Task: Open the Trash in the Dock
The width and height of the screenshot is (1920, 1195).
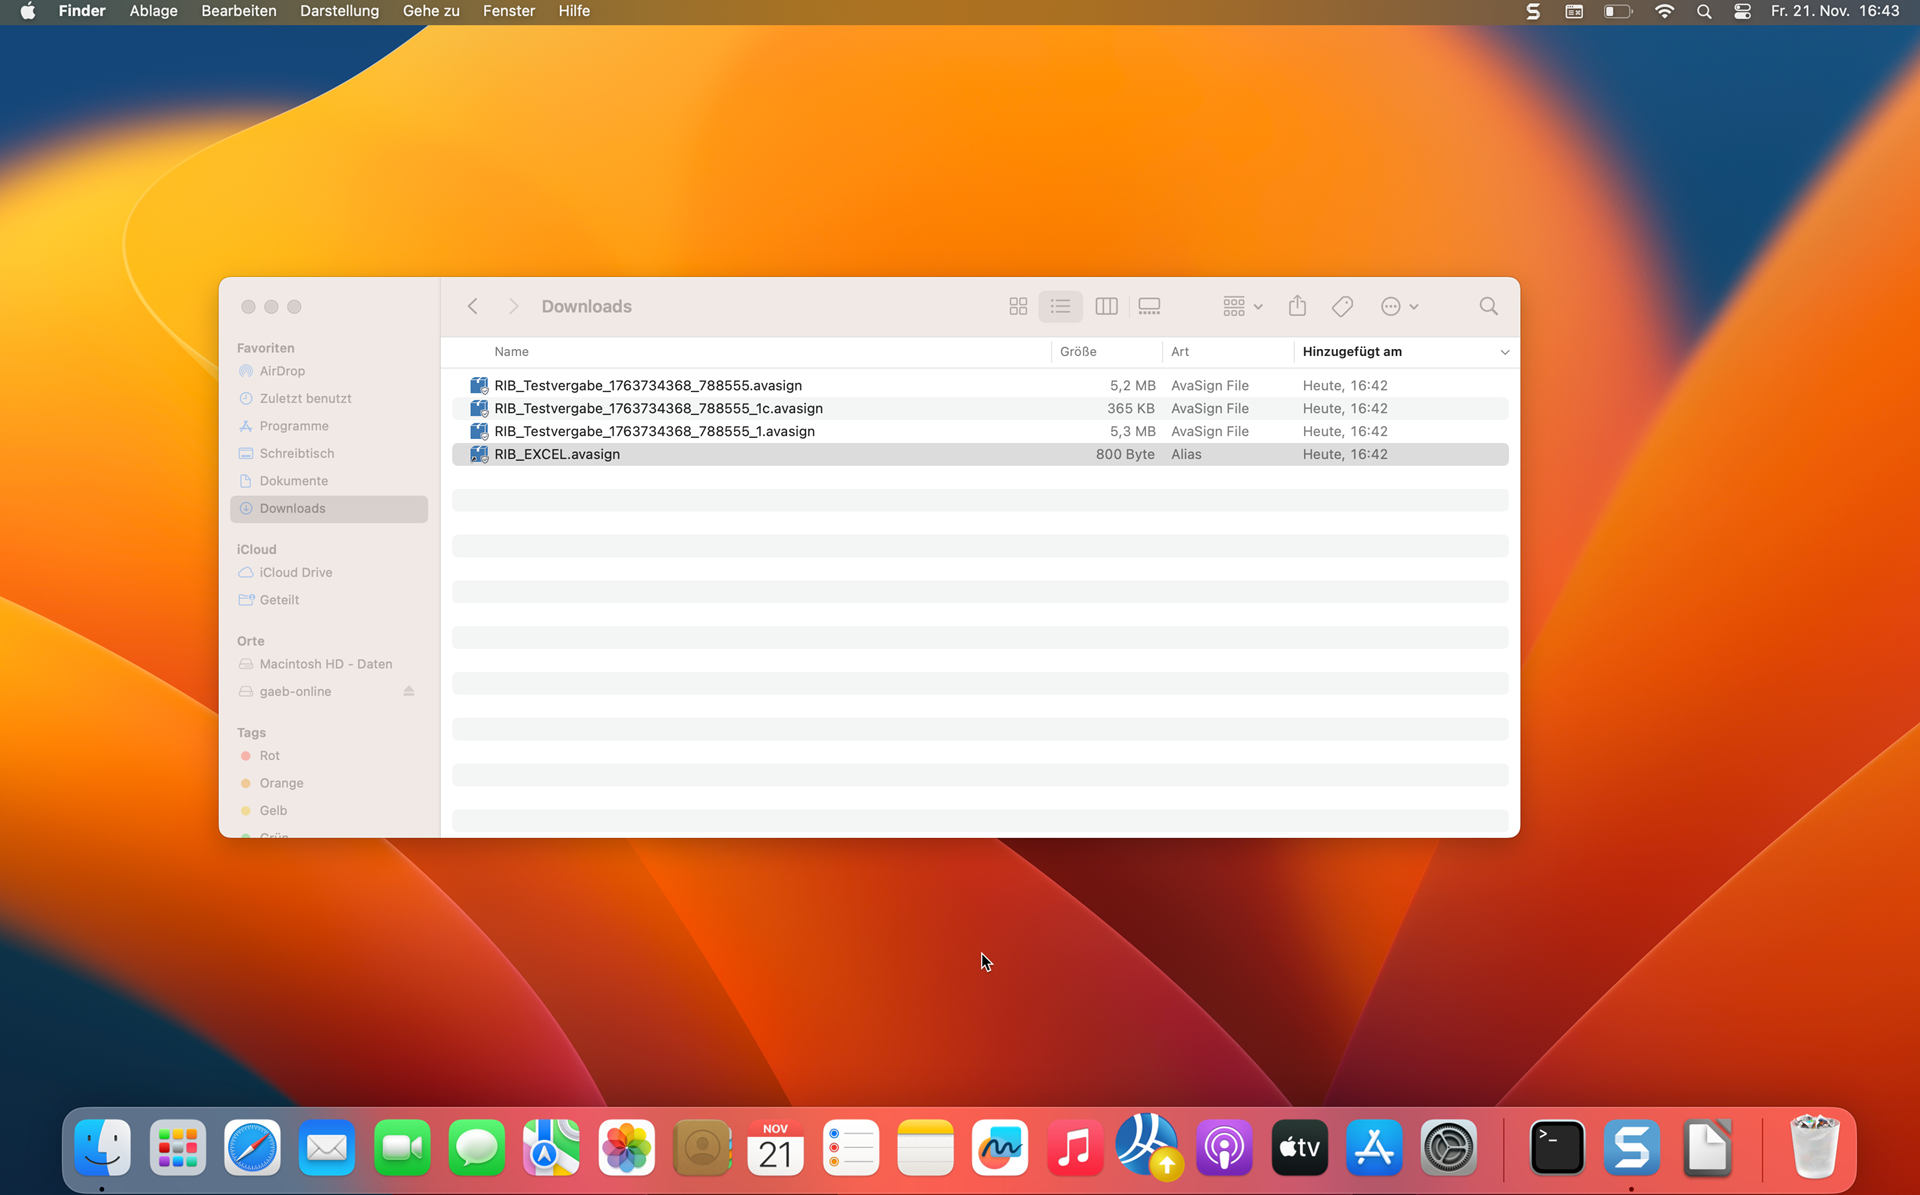Action: tap(1814, 1148)
